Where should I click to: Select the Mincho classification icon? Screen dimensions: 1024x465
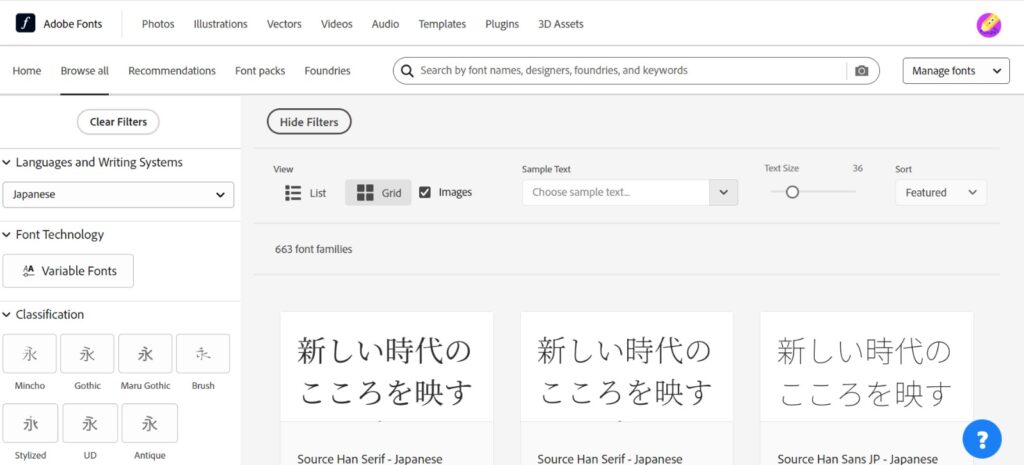[x=29, y=354]
